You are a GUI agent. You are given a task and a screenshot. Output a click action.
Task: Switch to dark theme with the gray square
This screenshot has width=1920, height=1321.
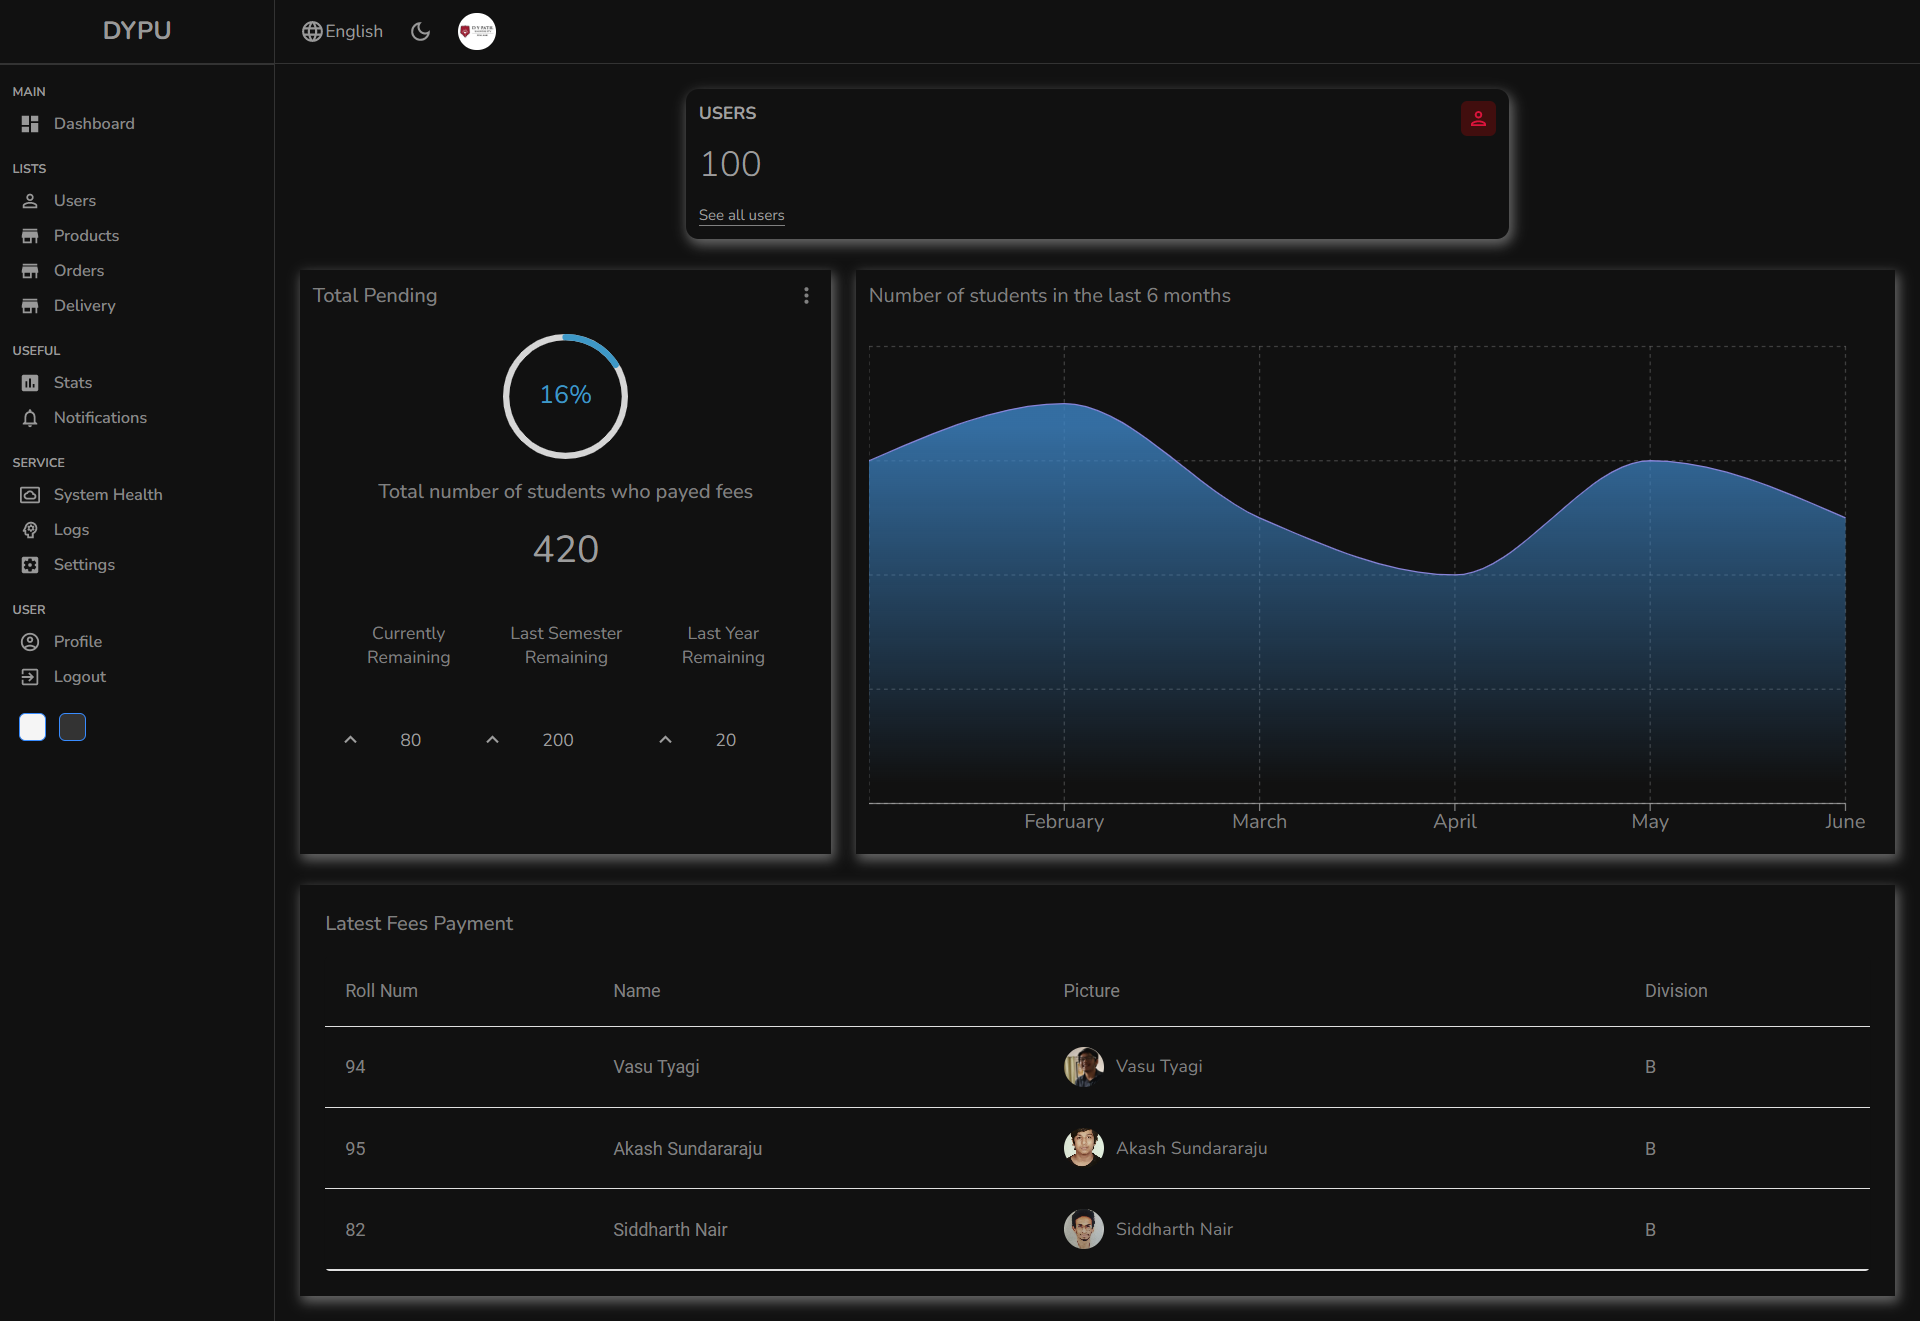coord(72,727)
